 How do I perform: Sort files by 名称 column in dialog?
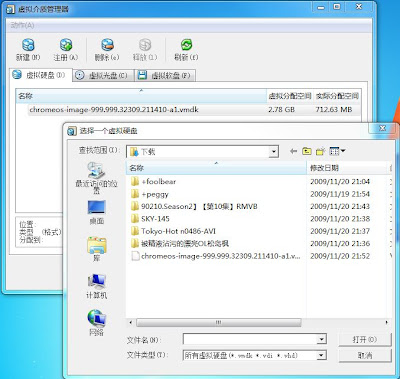216,168
